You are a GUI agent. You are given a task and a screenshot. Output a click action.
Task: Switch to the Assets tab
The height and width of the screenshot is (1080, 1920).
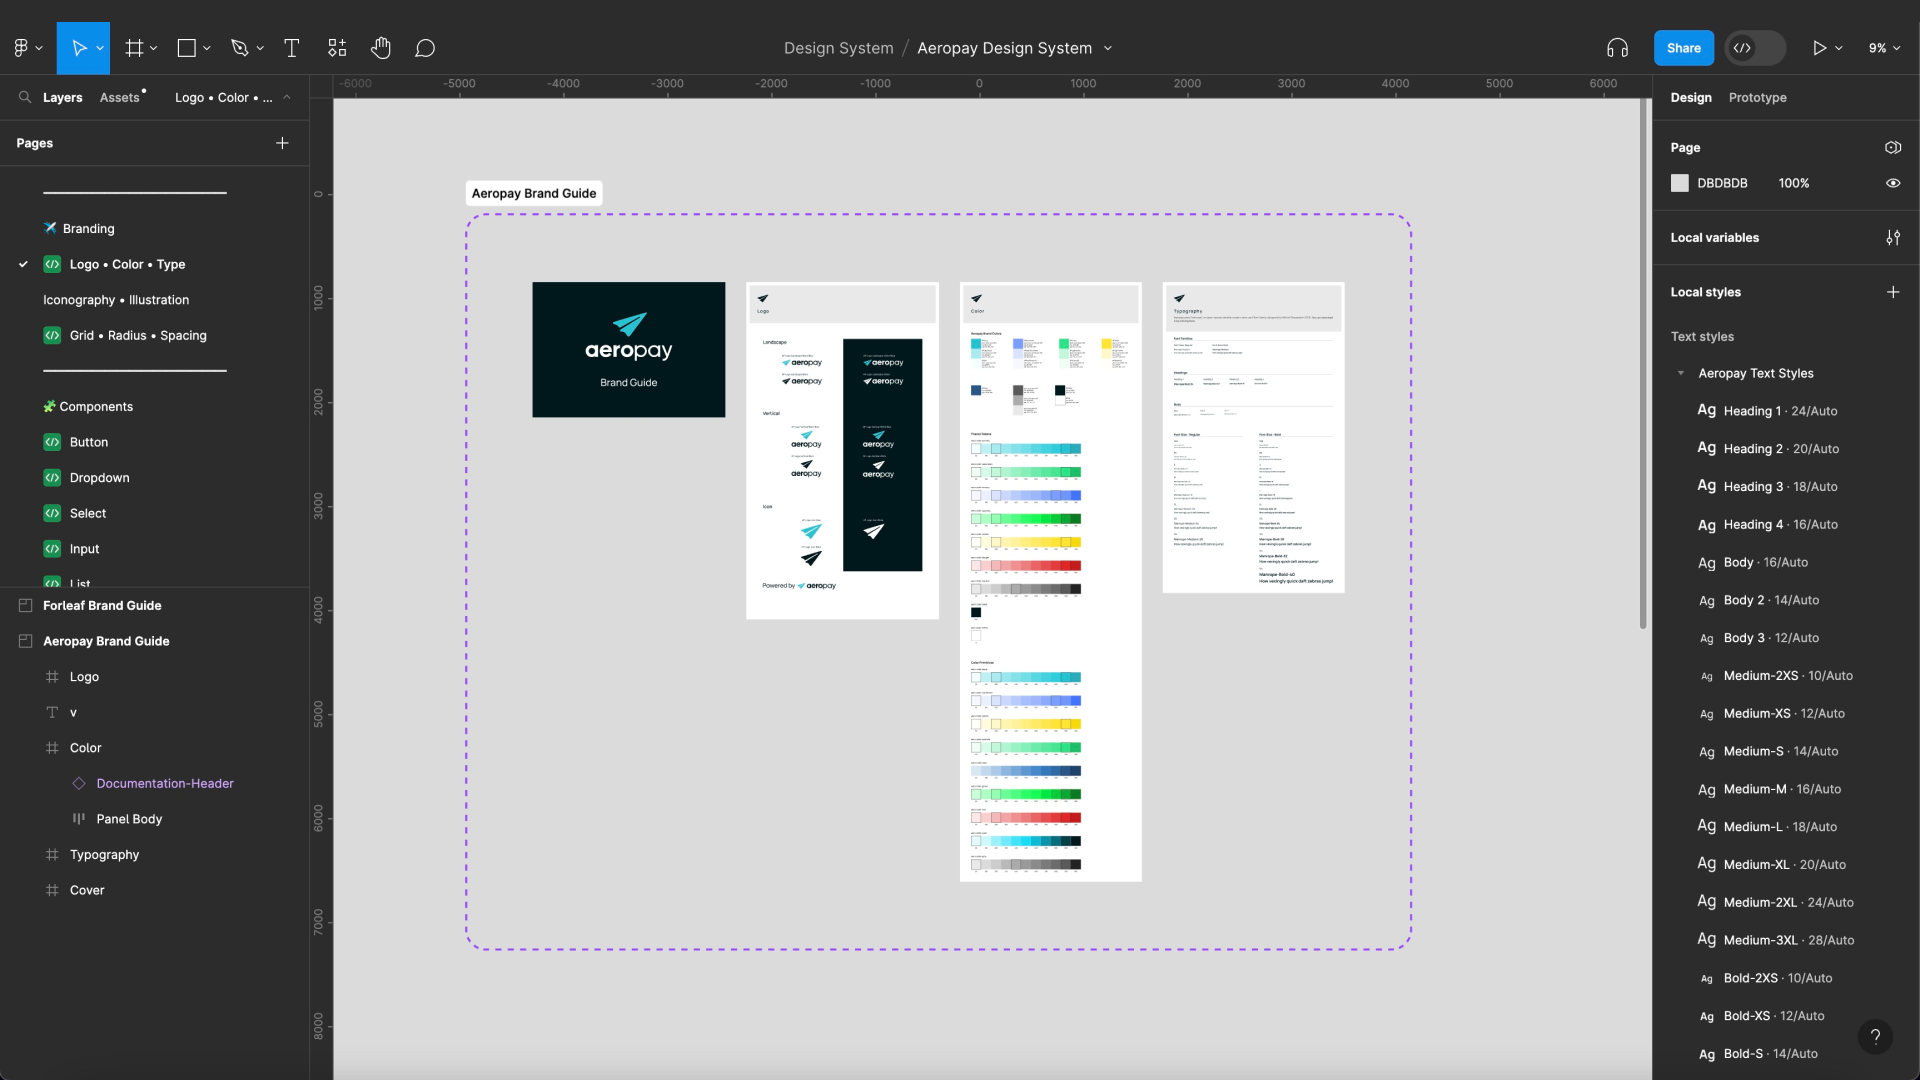(119, 97)
